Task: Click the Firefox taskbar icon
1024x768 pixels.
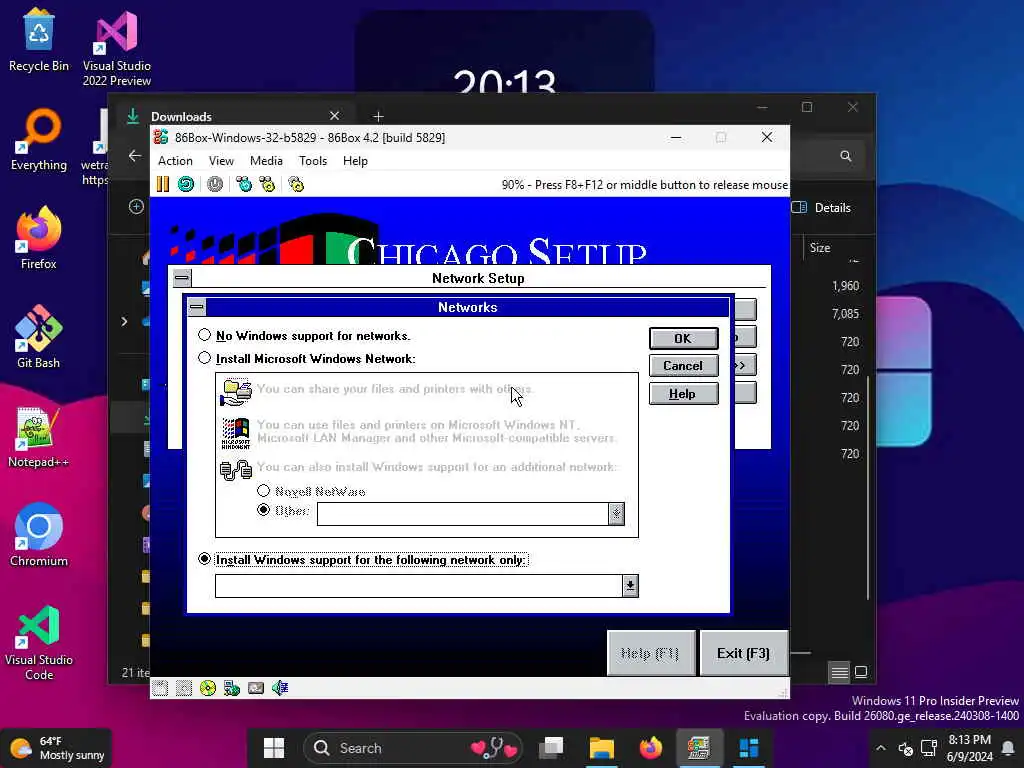Action: (x=650, y=748)
